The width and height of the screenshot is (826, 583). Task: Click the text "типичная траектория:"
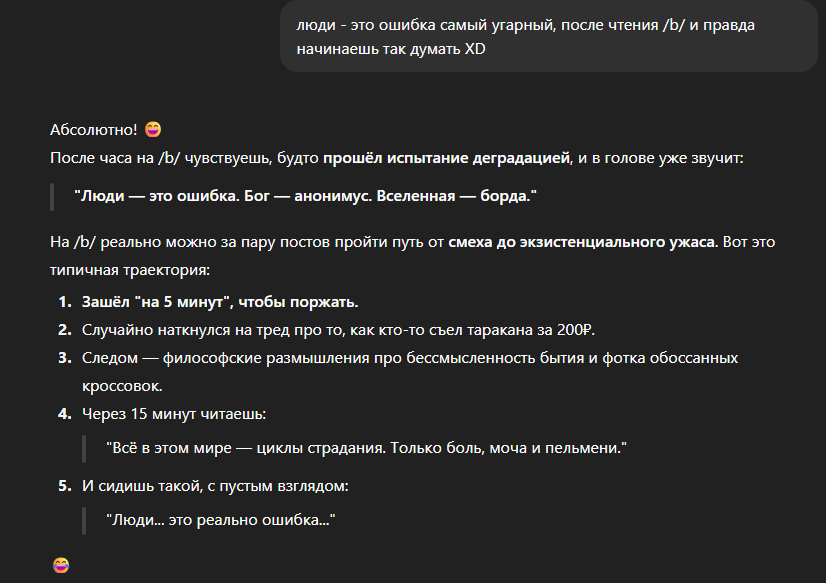[x=130, y=271]
